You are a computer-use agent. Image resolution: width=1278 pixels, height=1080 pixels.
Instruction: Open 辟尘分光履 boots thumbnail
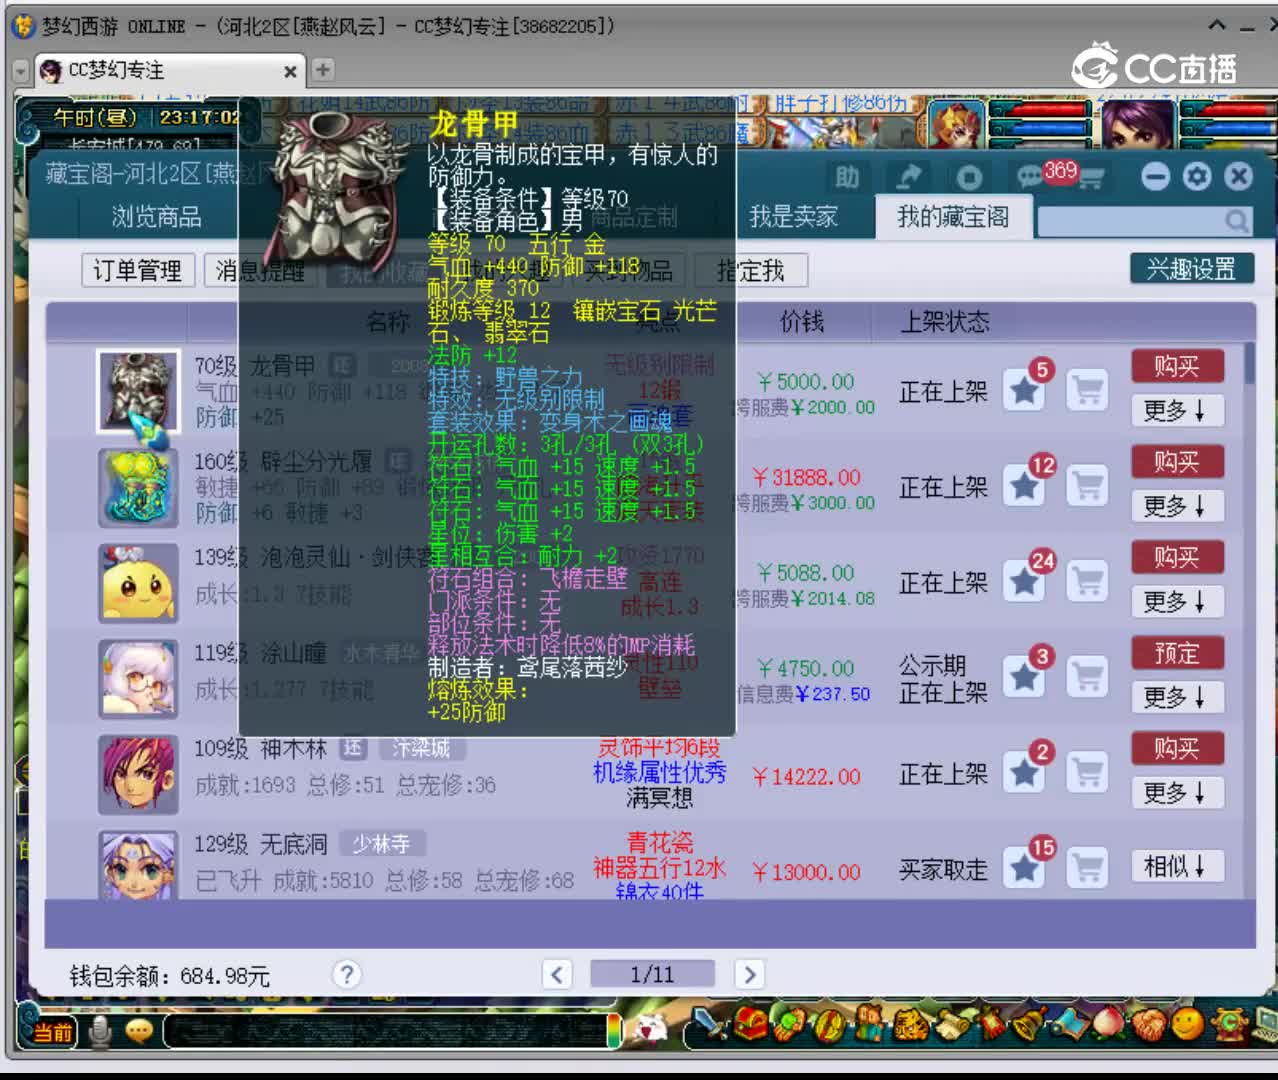(x=139, y=487)
